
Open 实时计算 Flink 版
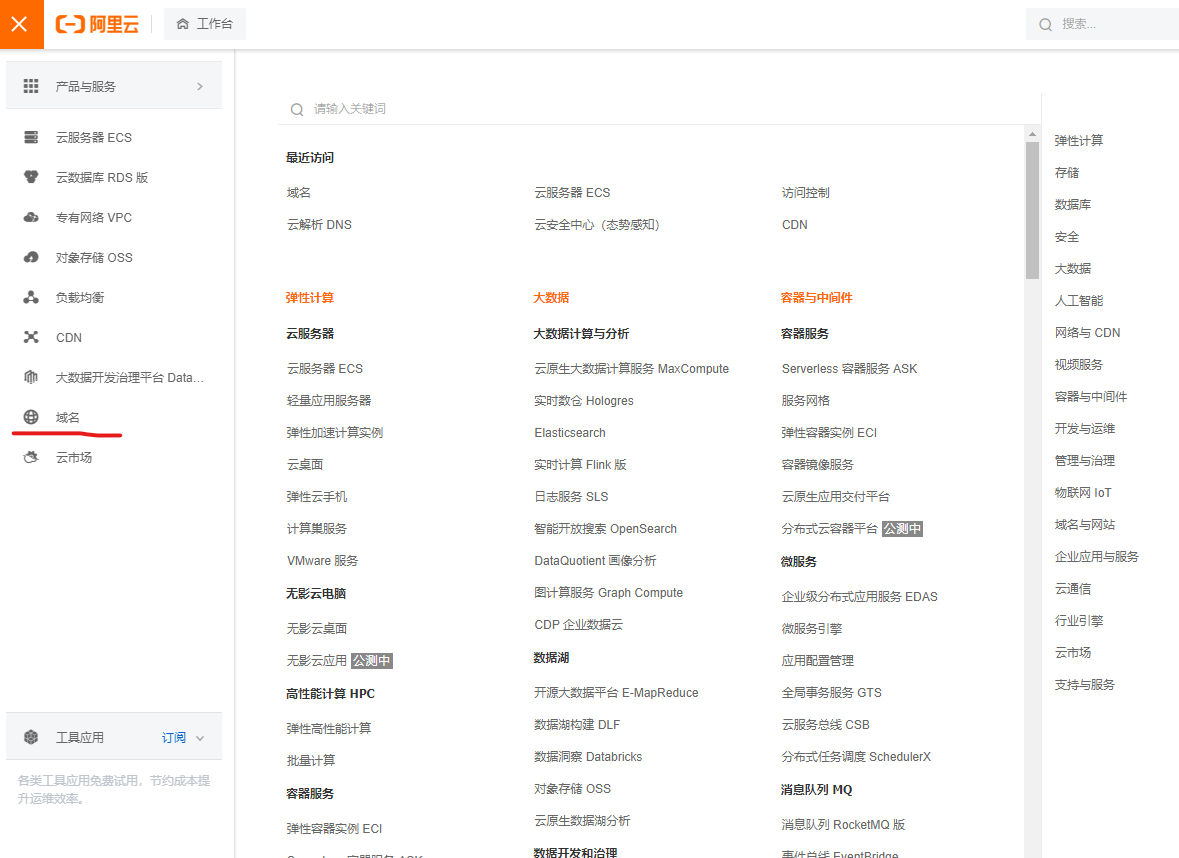coord(580,465)
